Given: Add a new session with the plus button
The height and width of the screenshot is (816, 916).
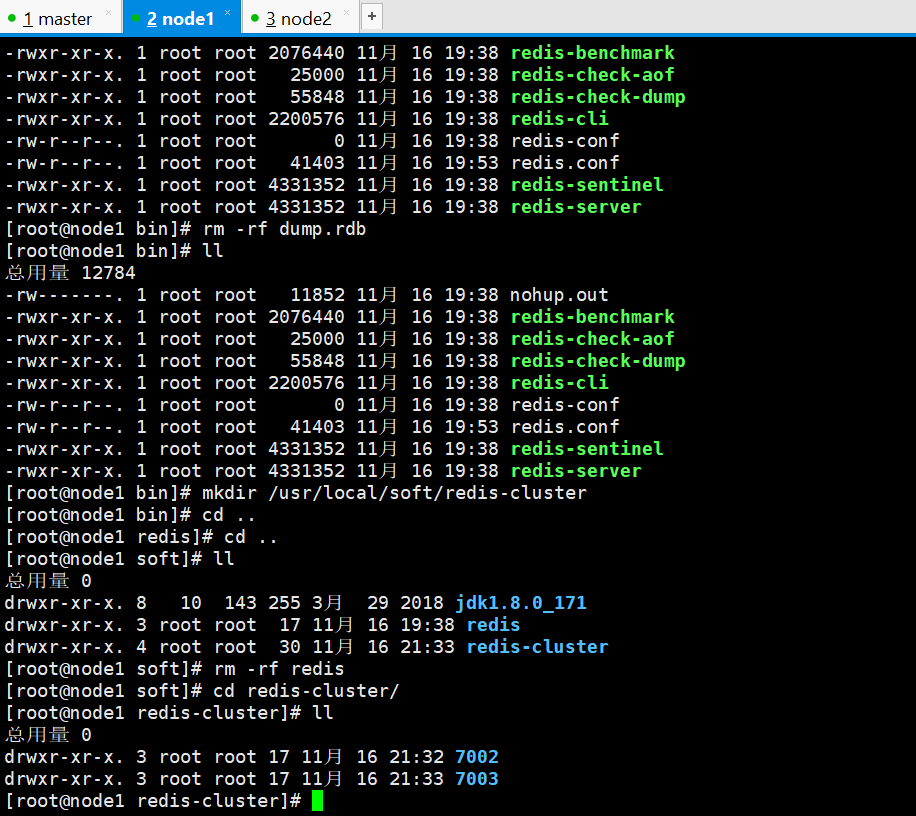Looking at the screenshot, I should [372, 16].
